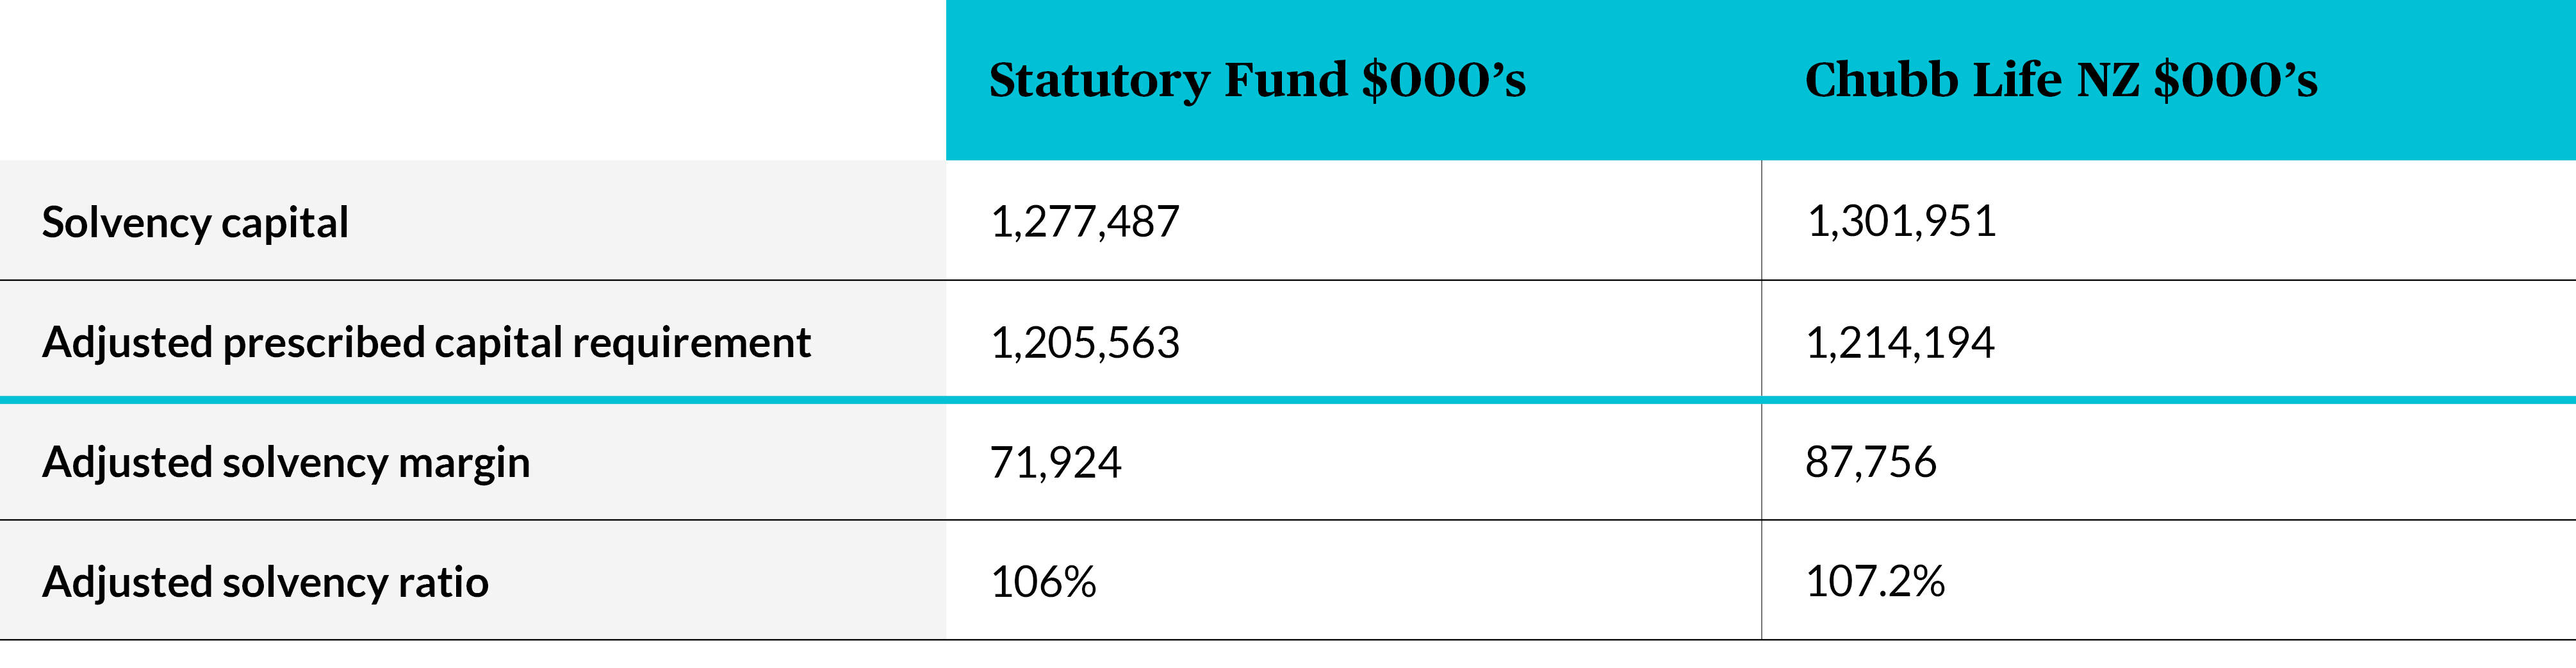Select the 87,756 value cell
Image resolution: width=2576 pixels, height=668 pixels.
tap(1871, 463)
